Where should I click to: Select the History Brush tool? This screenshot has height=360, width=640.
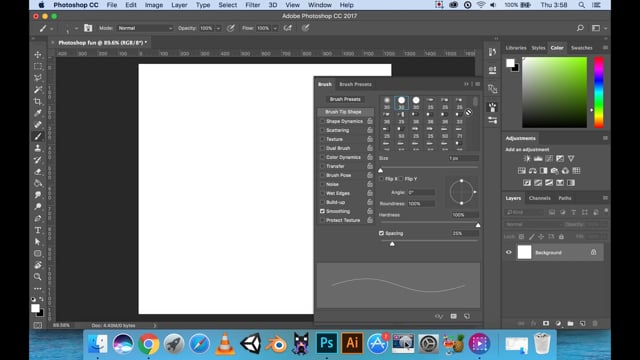pos(38,160)
